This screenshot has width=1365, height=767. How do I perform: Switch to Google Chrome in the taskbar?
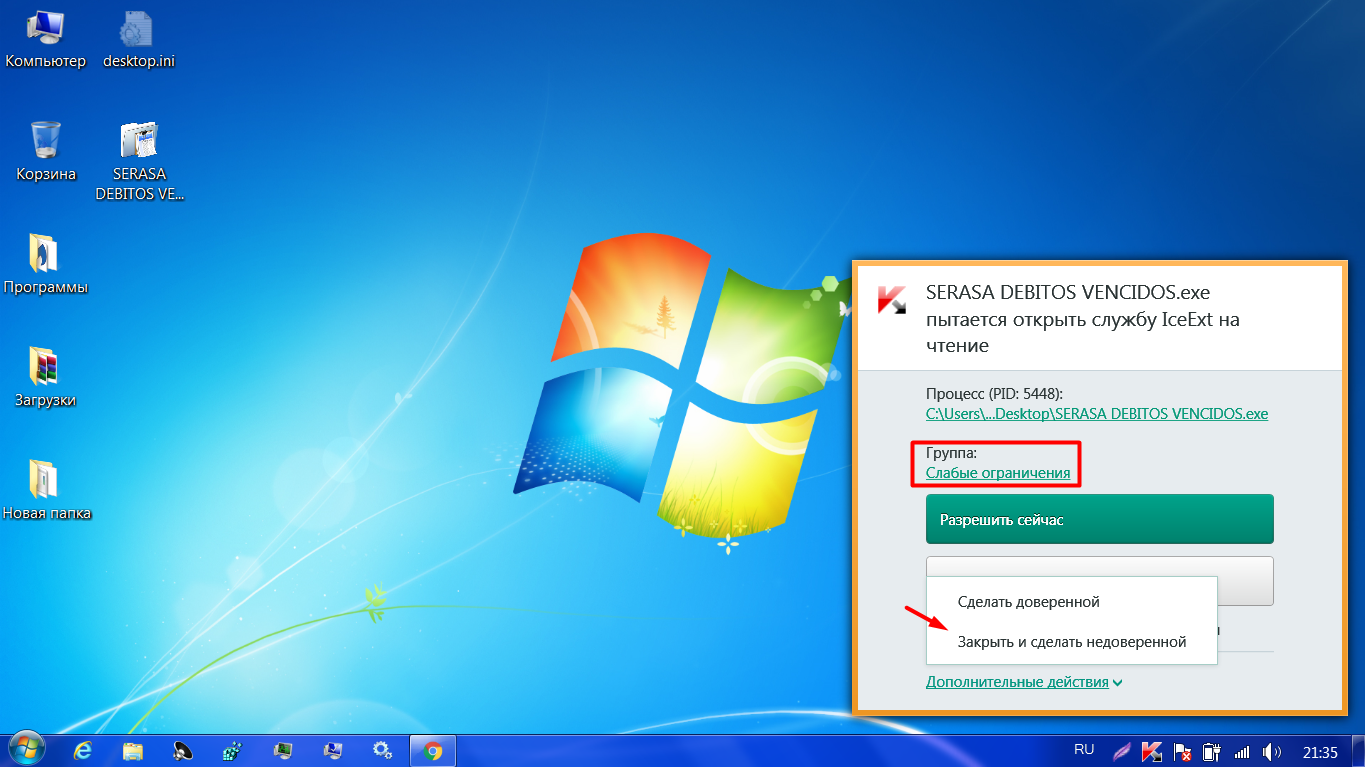pyautogui.click(x=433, y=750)
